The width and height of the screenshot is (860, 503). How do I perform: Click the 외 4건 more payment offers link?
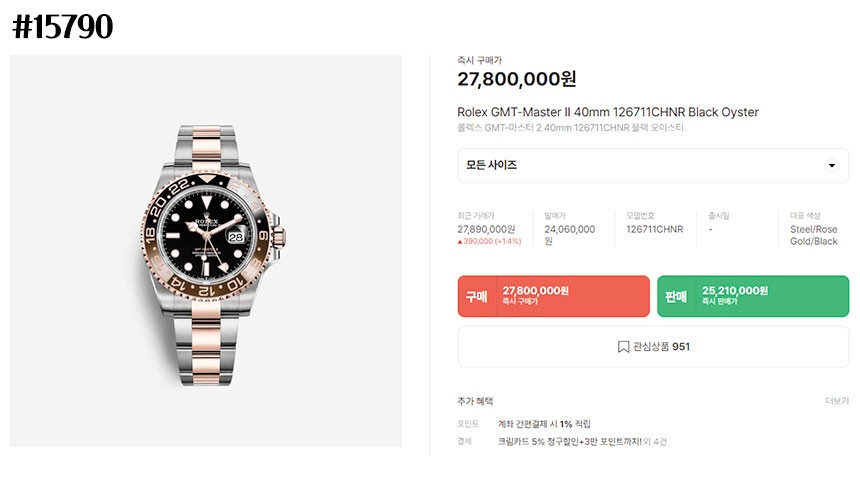pyautogui.click(x=655, y=442)
